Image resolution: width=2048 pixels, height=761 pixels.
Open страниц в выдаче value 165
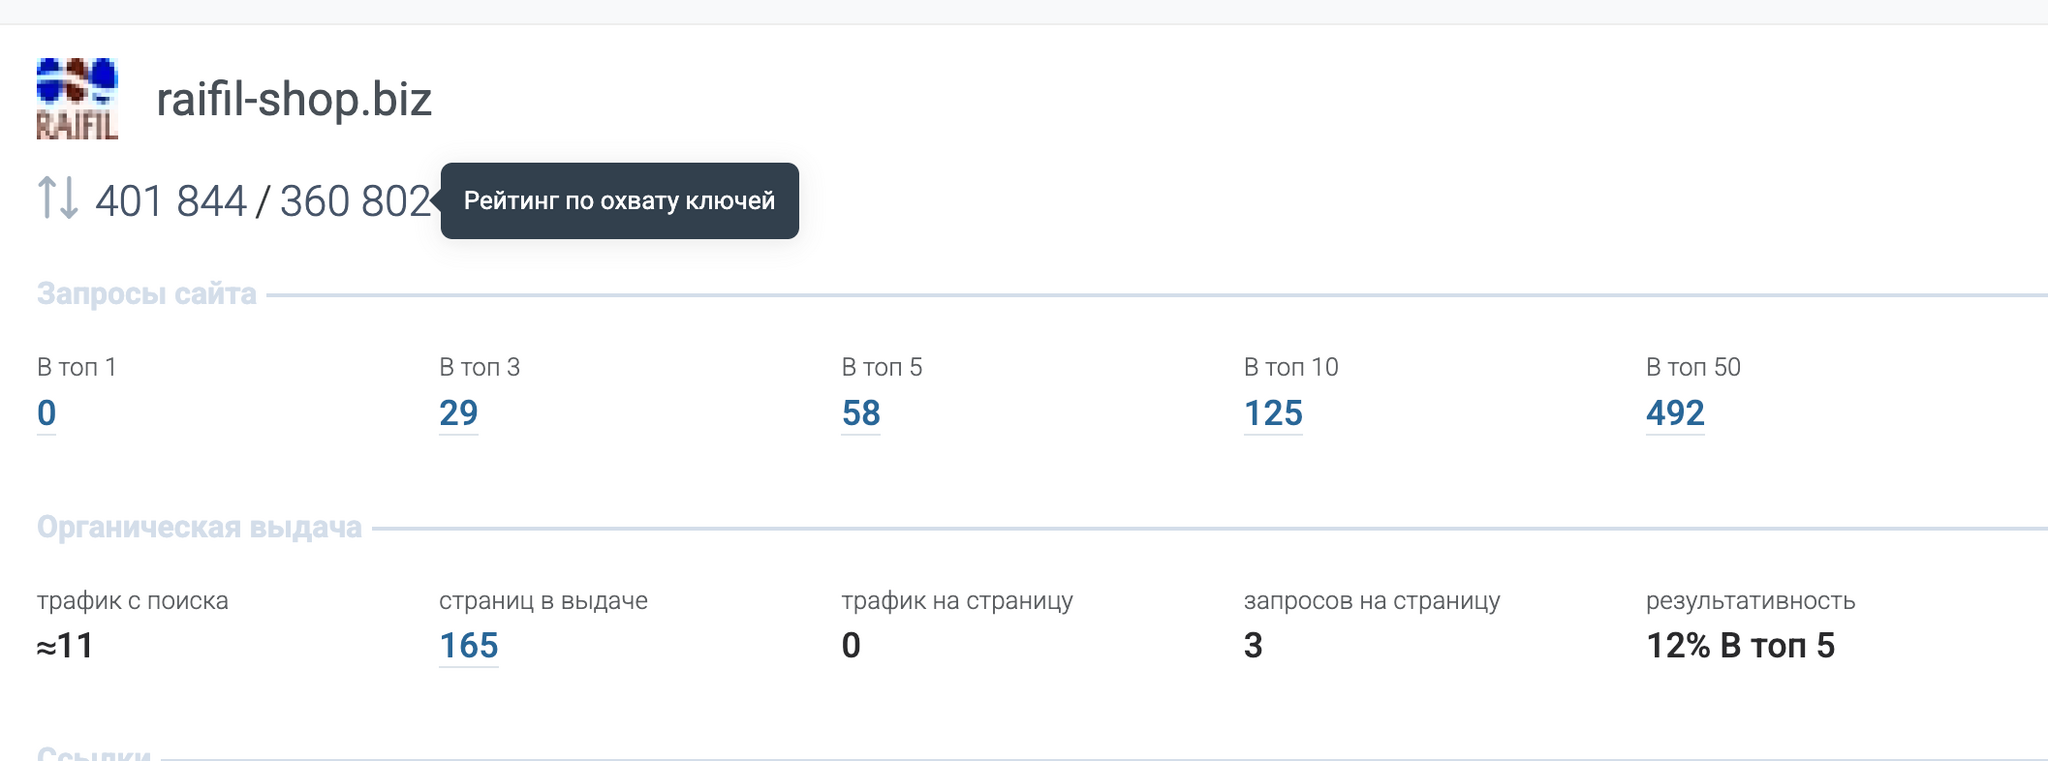[469, 646]
